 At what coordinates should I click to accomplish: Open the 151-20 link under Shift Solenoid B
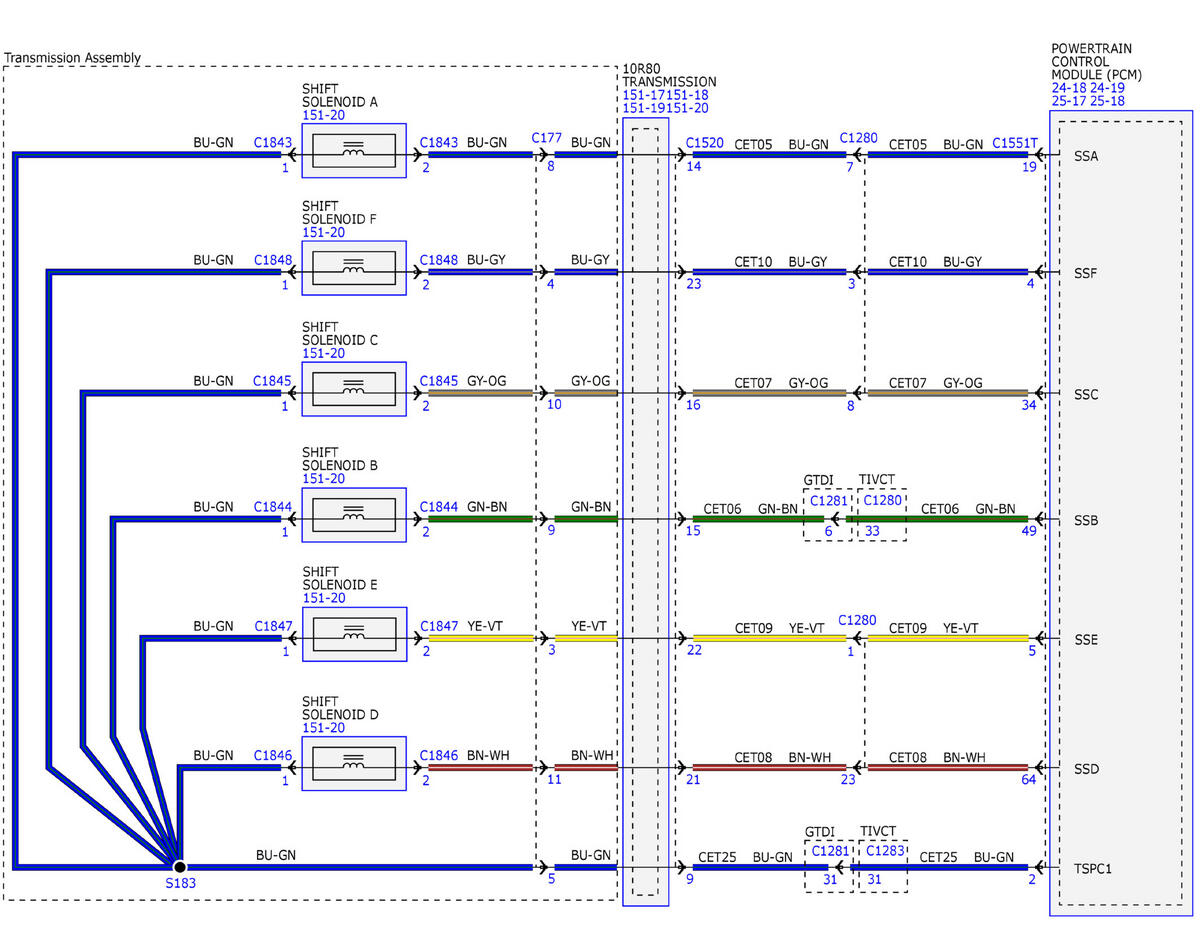point(323,480)
